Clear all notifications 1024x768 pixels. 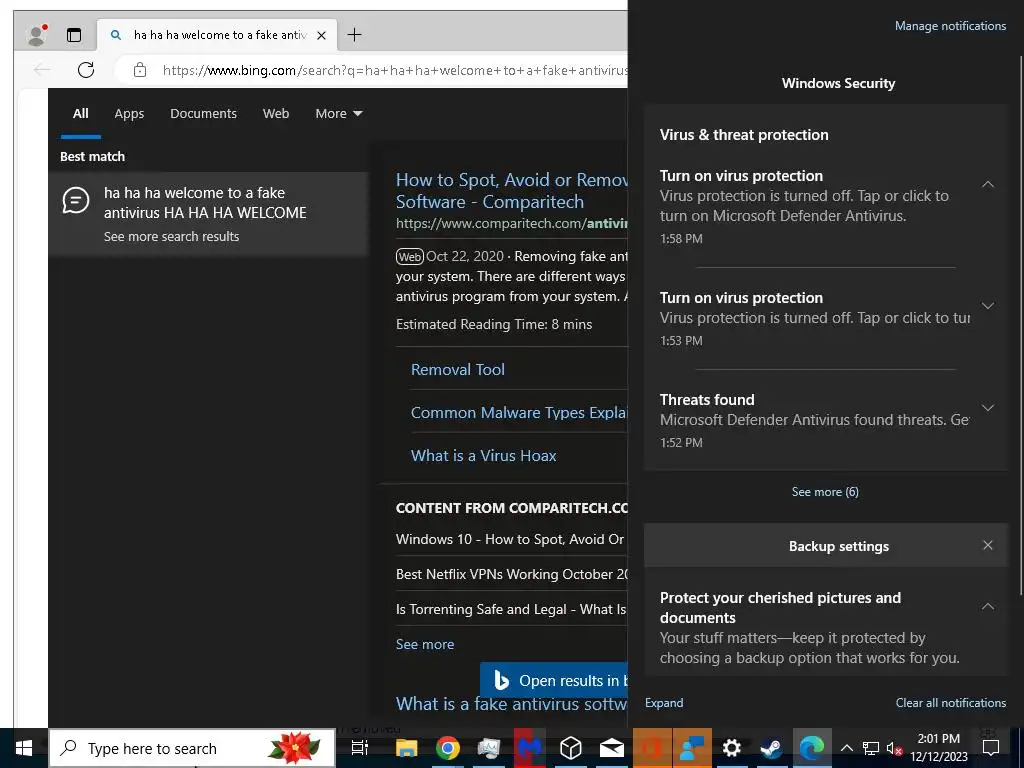950,703
